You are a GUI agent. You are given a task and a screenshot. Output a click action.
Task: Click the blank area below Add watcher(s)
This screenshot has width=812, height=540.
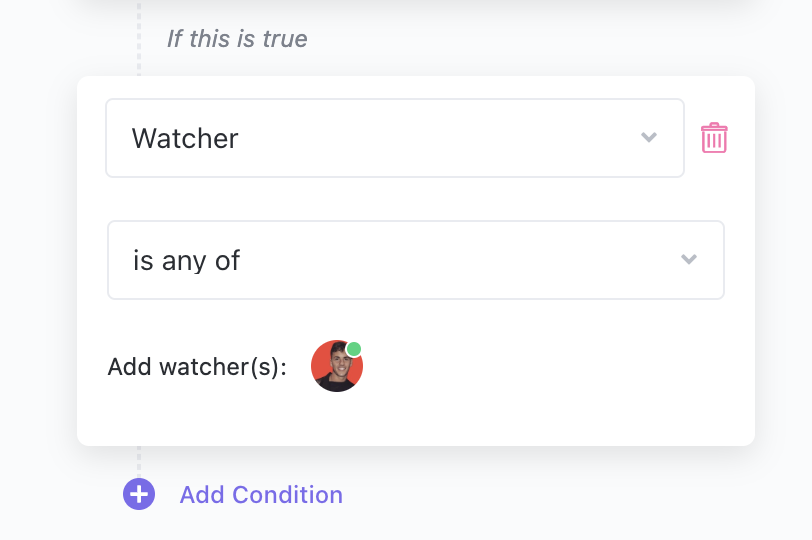tap(400, 420)
